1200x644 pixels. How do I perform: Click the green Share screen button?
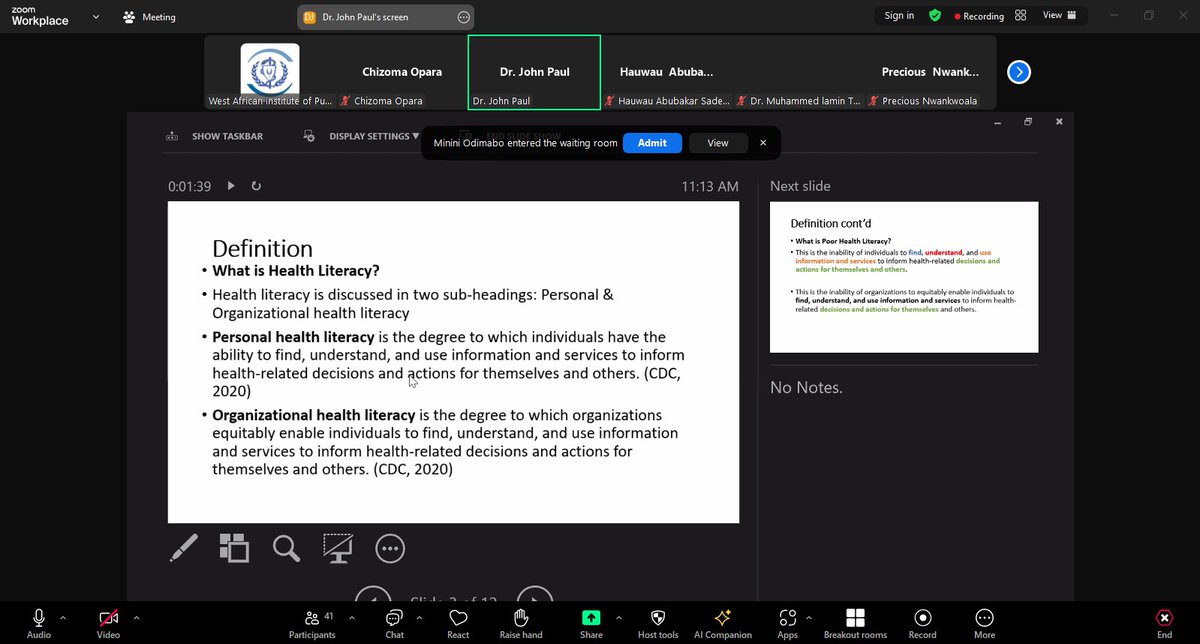pos(591,618)
